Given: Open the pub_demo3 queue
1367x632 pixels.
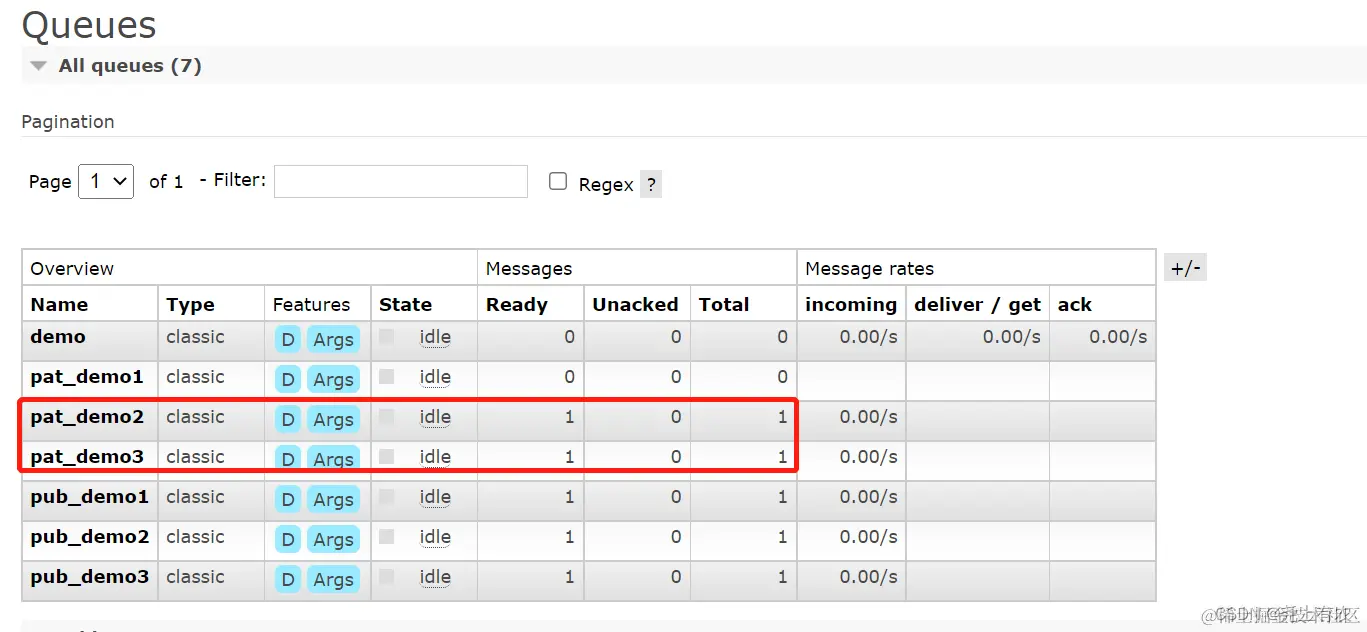Looking at the screenshot, I should (x=89, y=577).
